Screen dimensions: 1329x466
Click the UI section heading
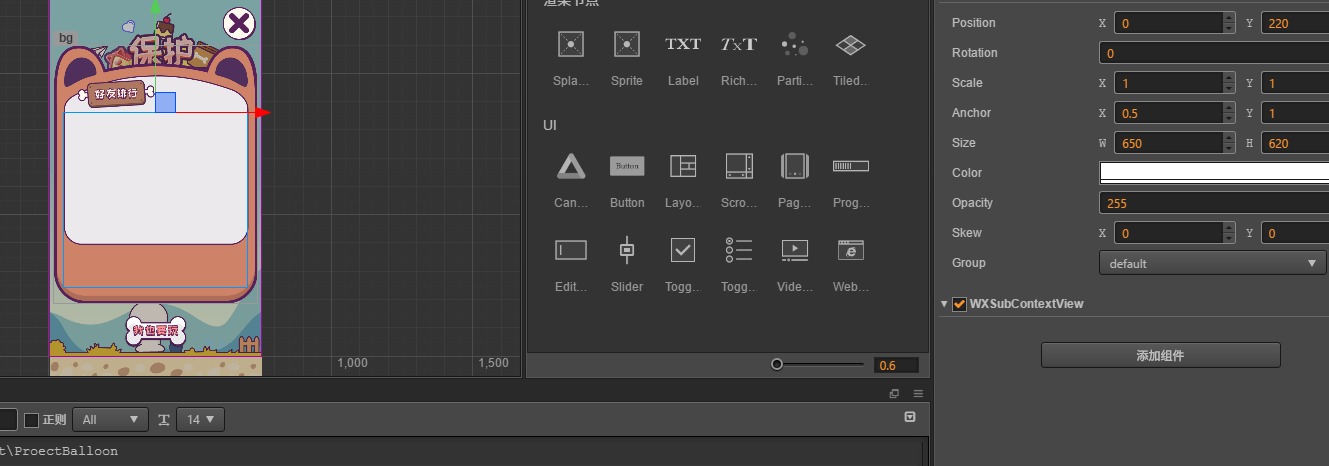coord(550,125)
